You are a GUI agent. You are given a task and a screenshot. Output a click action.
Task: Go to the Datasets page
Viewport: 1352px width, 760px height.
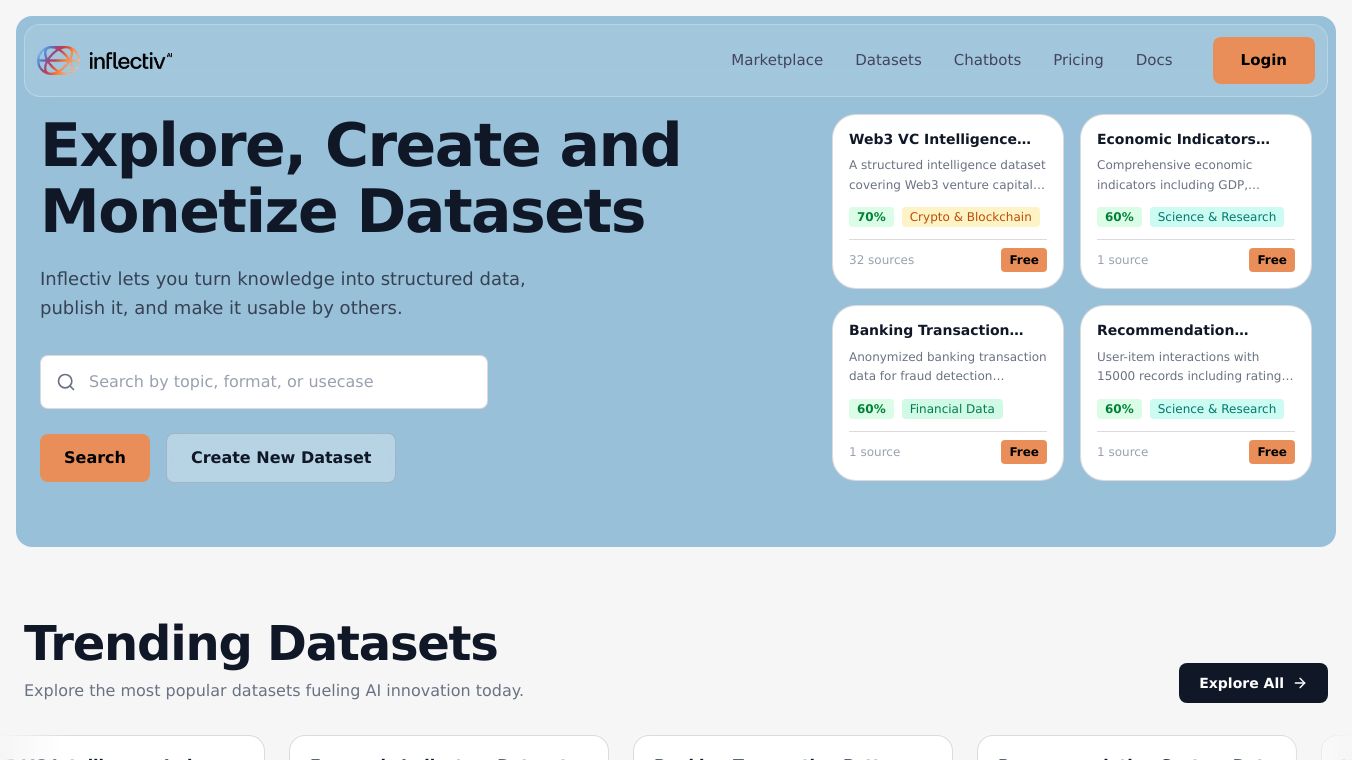tap(888, 60)
